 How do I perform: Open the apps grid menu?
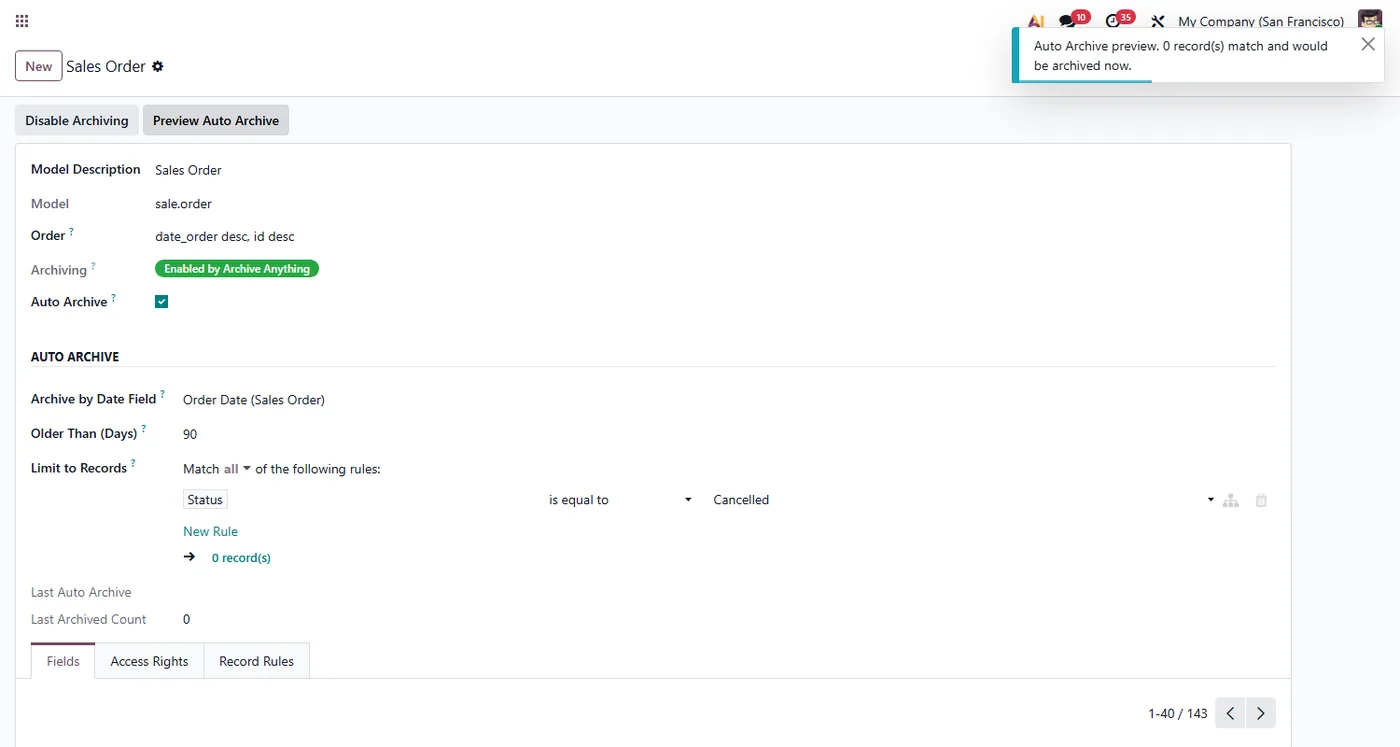[22, 21]
